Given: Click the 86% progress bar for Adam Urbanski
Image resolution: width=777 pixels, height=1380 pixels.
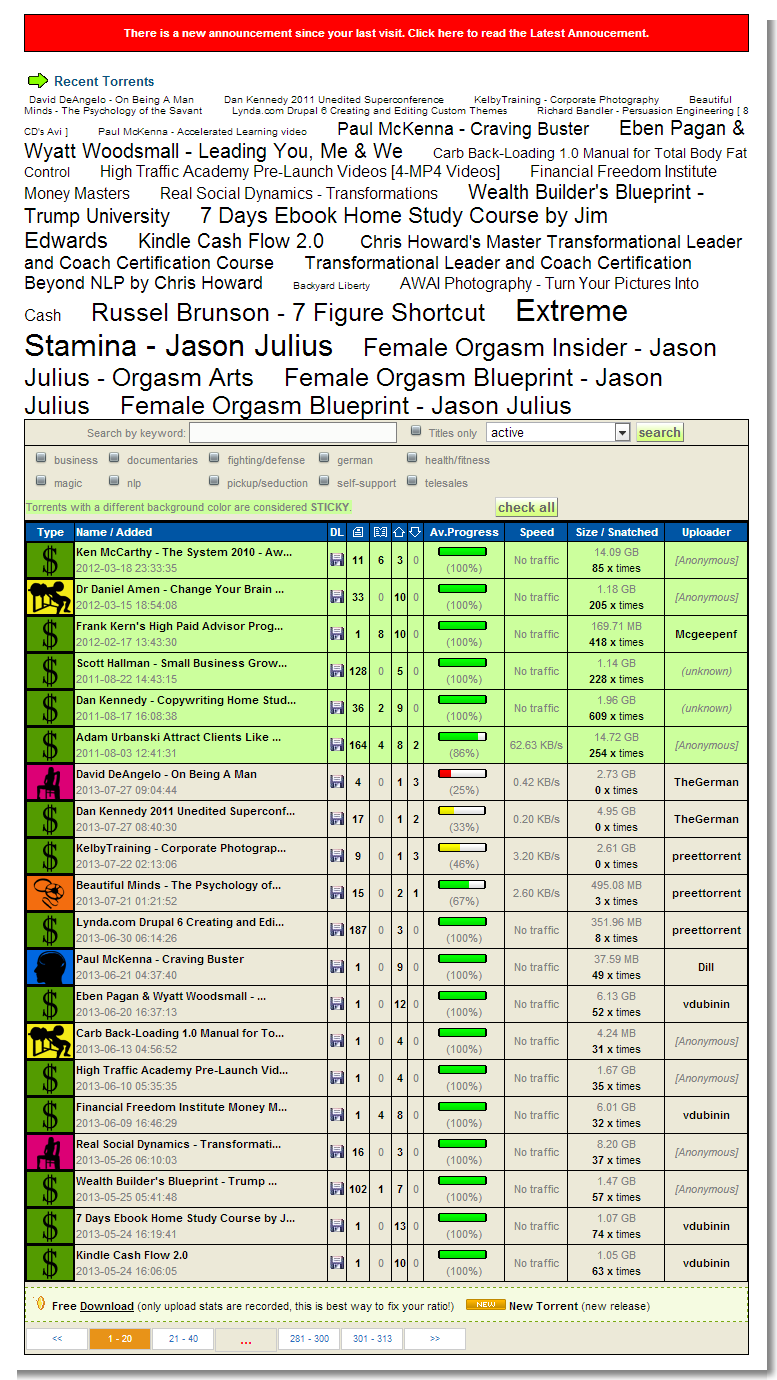Looking at the screenshot, I should 462,736.
